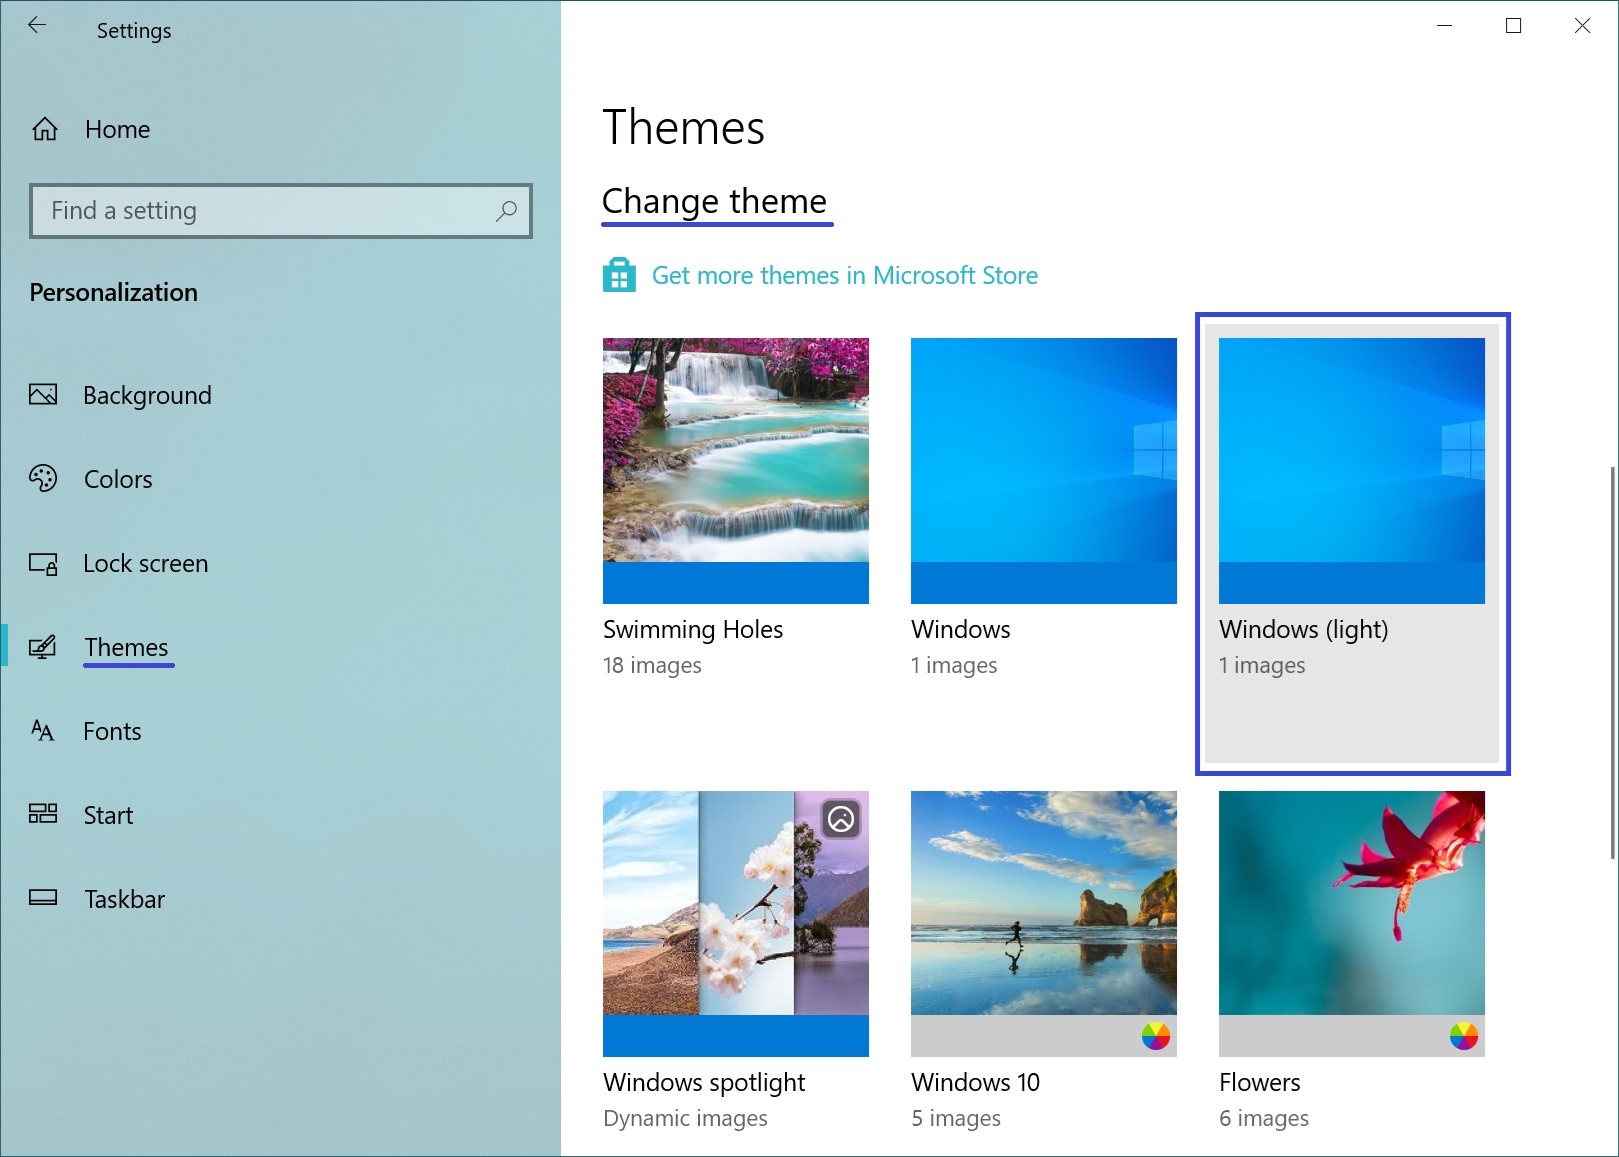Click the Windows spotlight label

tap(704, 1082)
